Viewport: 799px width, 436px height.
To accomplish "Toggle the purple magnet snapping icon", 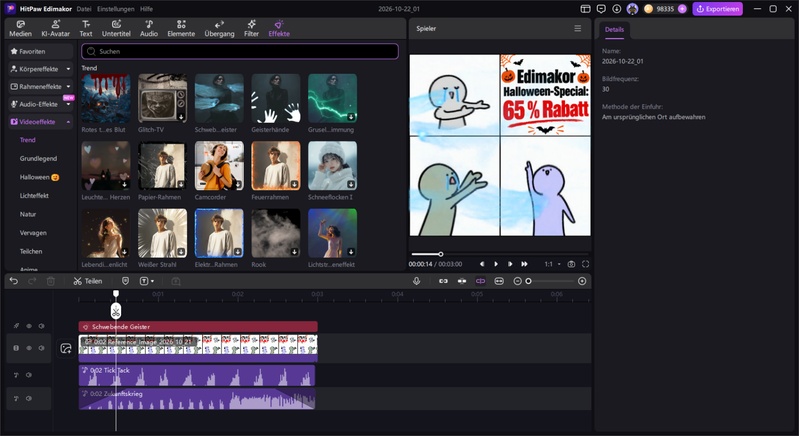I will [481, 281].
